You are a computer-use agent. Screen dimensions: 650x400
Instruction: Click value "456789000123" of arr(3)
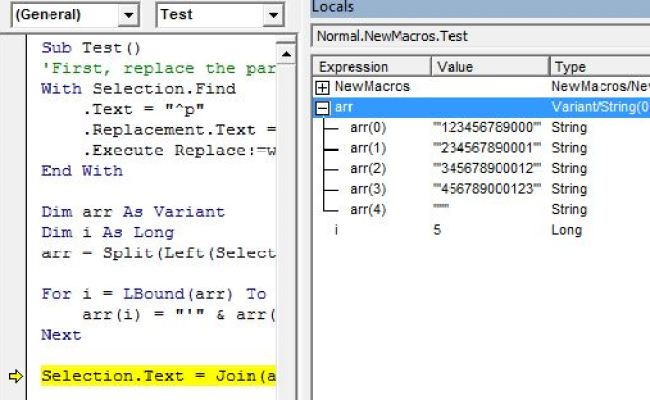coord(487,189)
